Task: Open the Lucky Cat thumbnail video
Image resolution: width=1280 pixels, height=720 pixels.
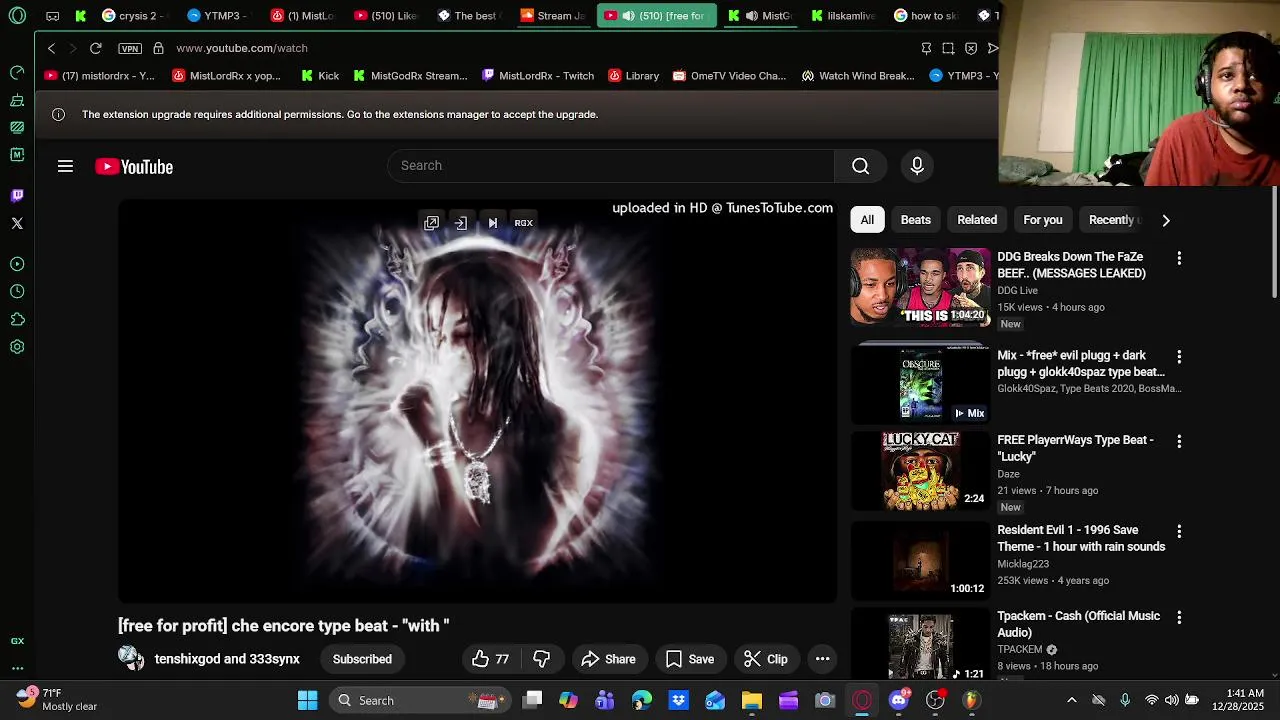Action: pos(920,471)
